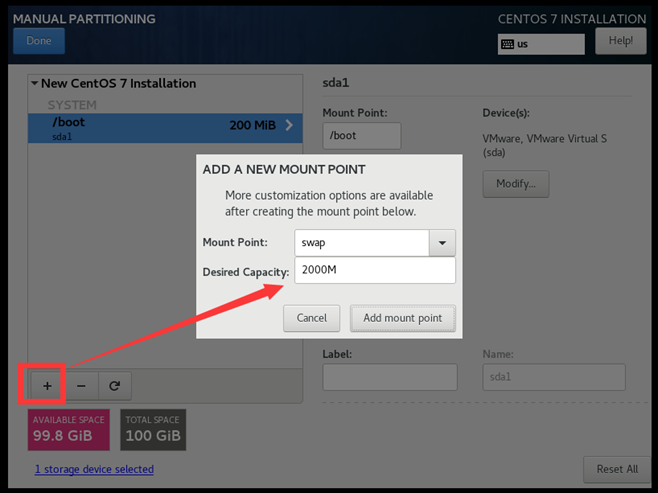Select the /boot sda1 partition row
The image size is (658, 493).
pyautogui.click(x=165, y=128)
